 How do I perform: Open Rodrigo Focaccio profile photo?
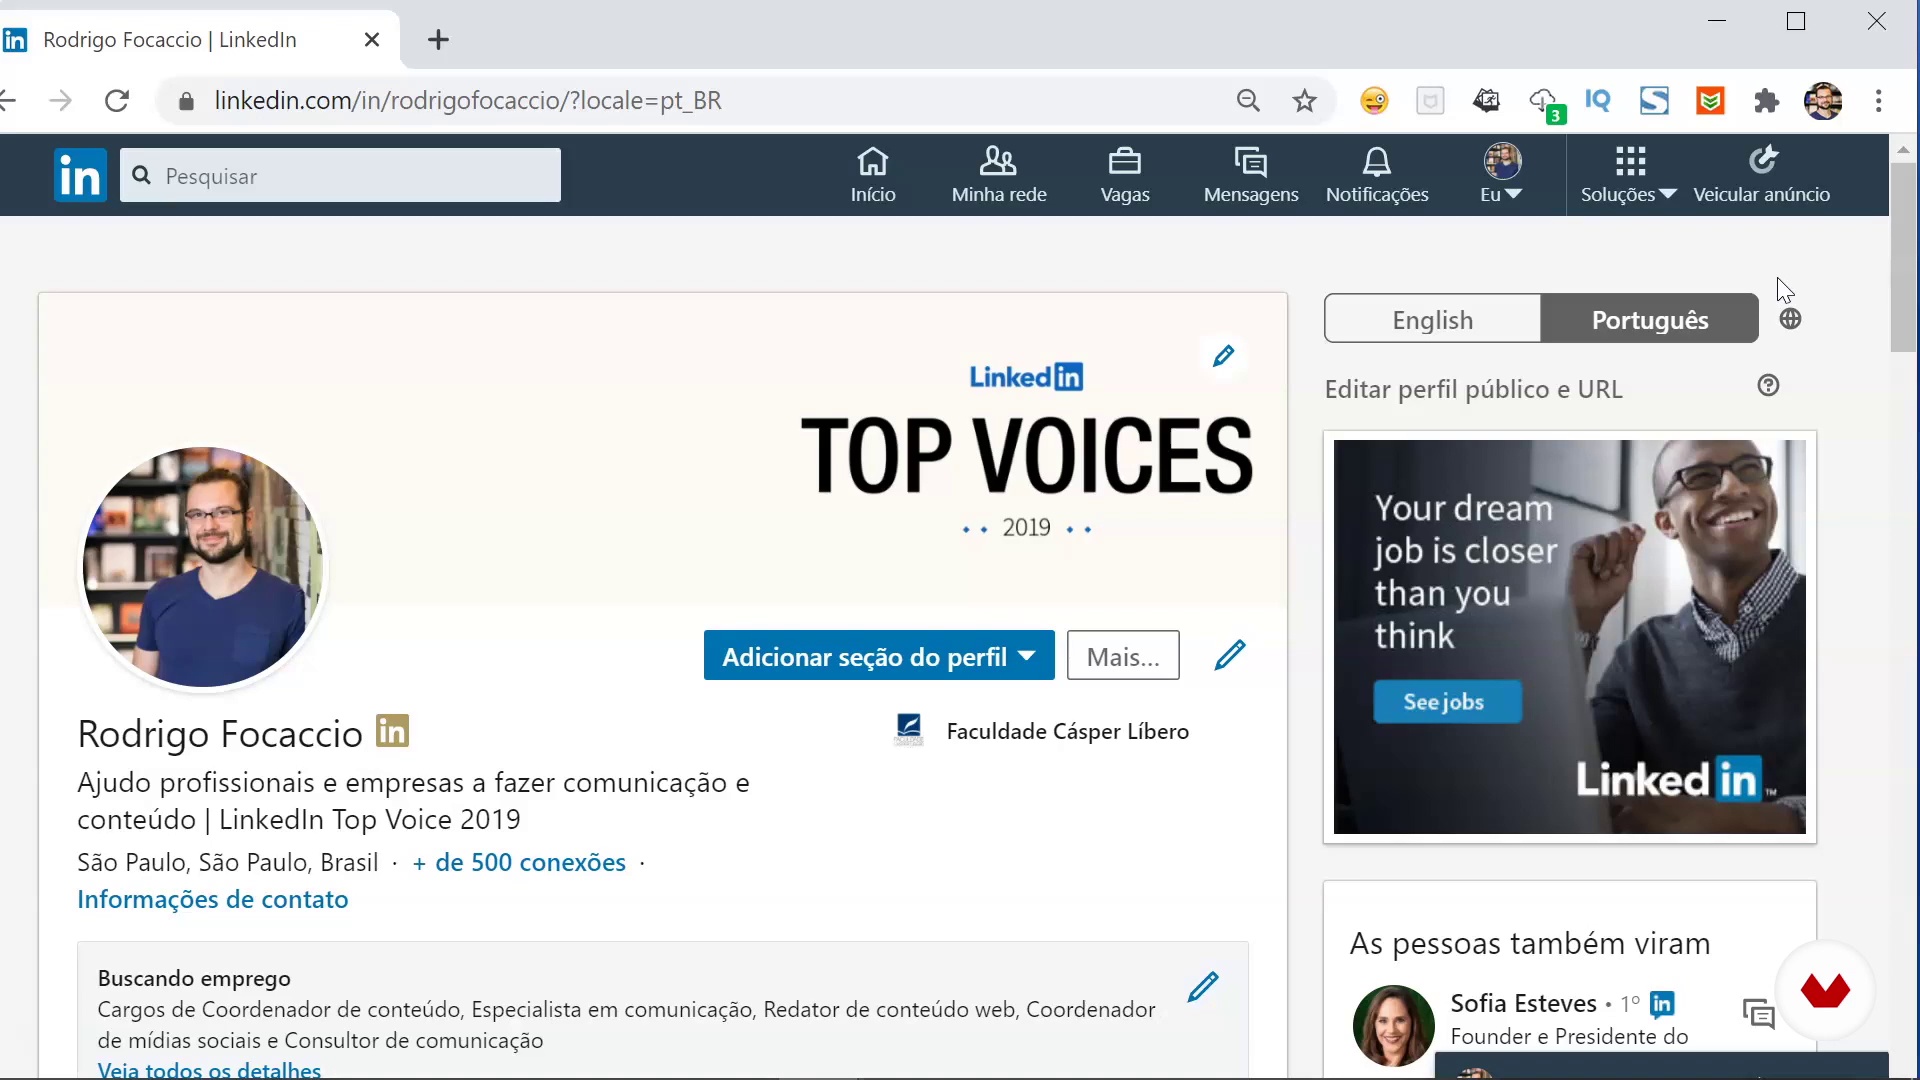[203, 567]
